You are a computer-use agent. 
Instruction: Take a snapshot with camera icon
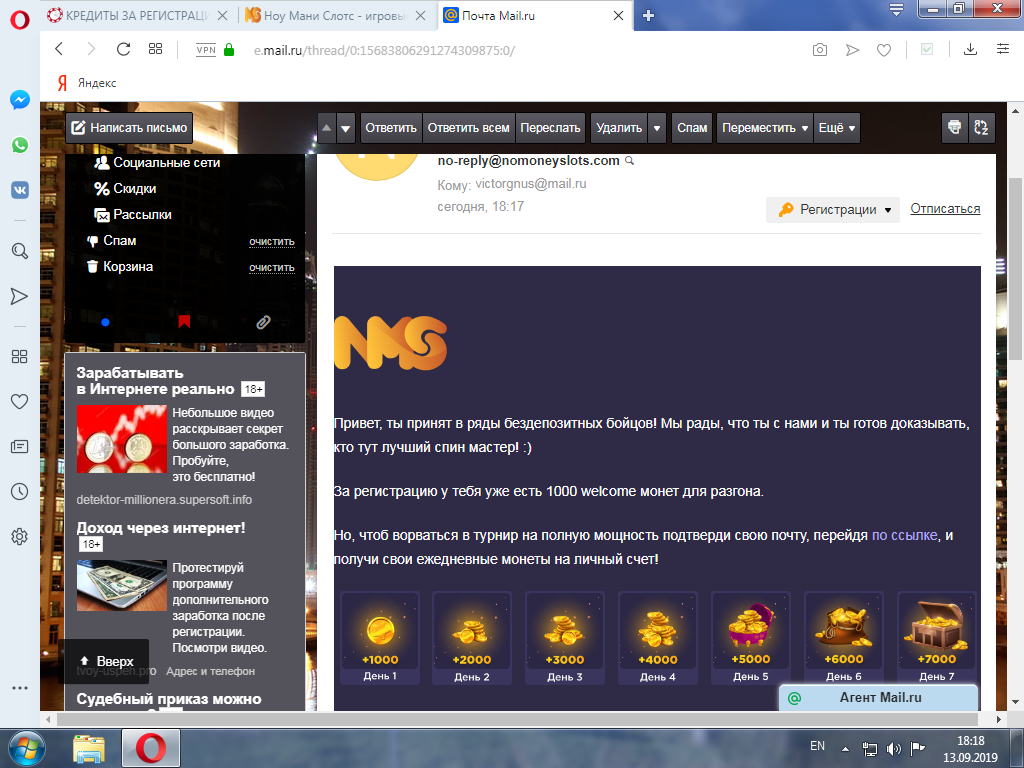tap(820, 50)
